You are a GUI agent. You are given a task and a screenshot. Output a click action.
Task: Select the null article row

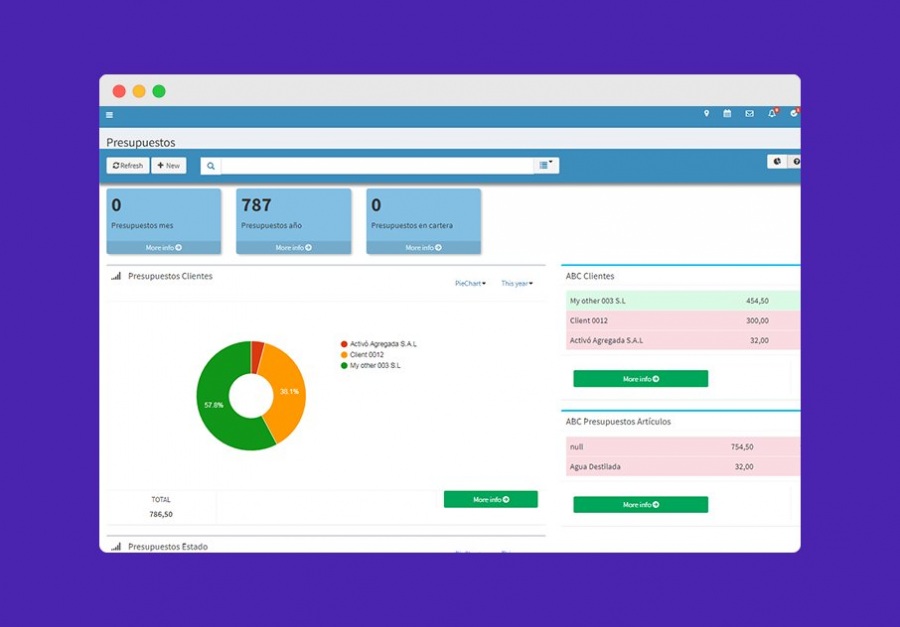[683, 447]
